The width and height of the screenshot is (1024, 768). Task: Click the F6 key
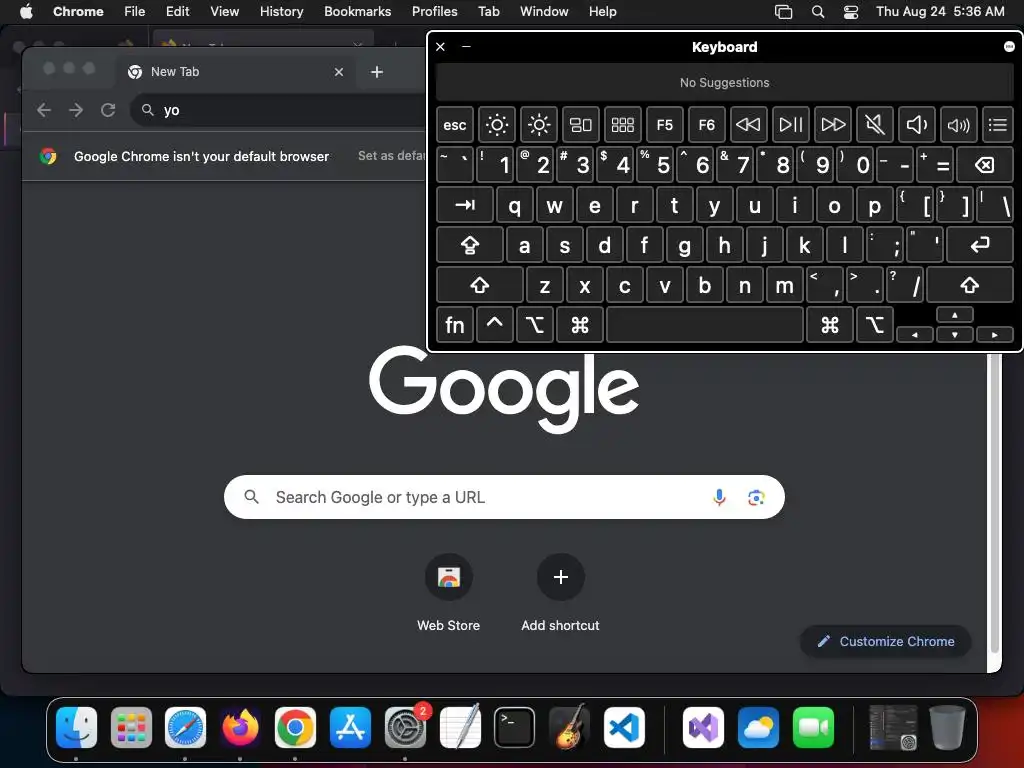tap(707, 125)
